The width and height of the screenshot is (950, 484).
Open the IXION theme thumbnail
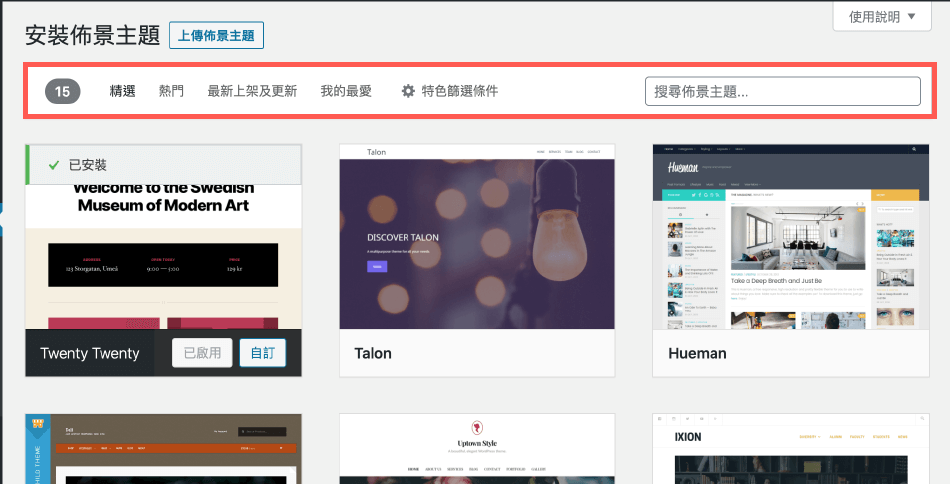791,449
